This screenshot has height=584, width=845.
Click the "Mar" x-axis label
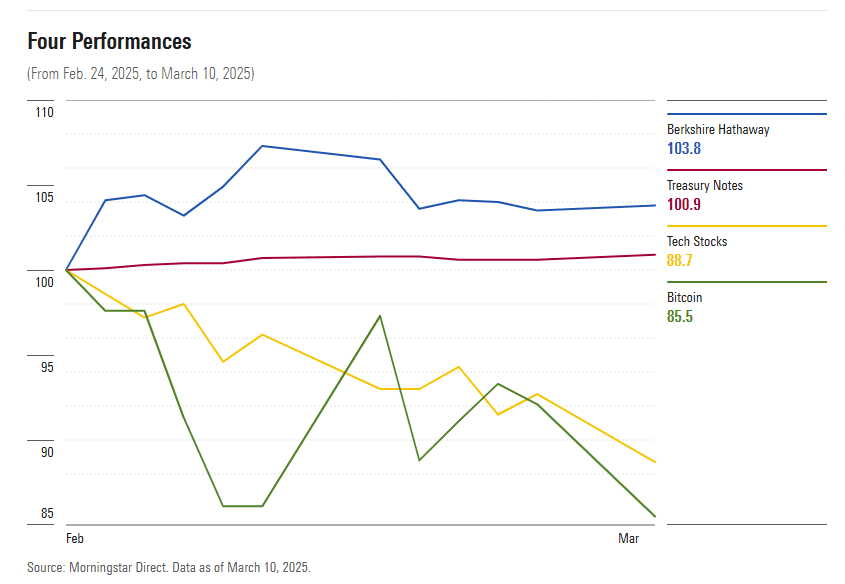click(628, 539)
